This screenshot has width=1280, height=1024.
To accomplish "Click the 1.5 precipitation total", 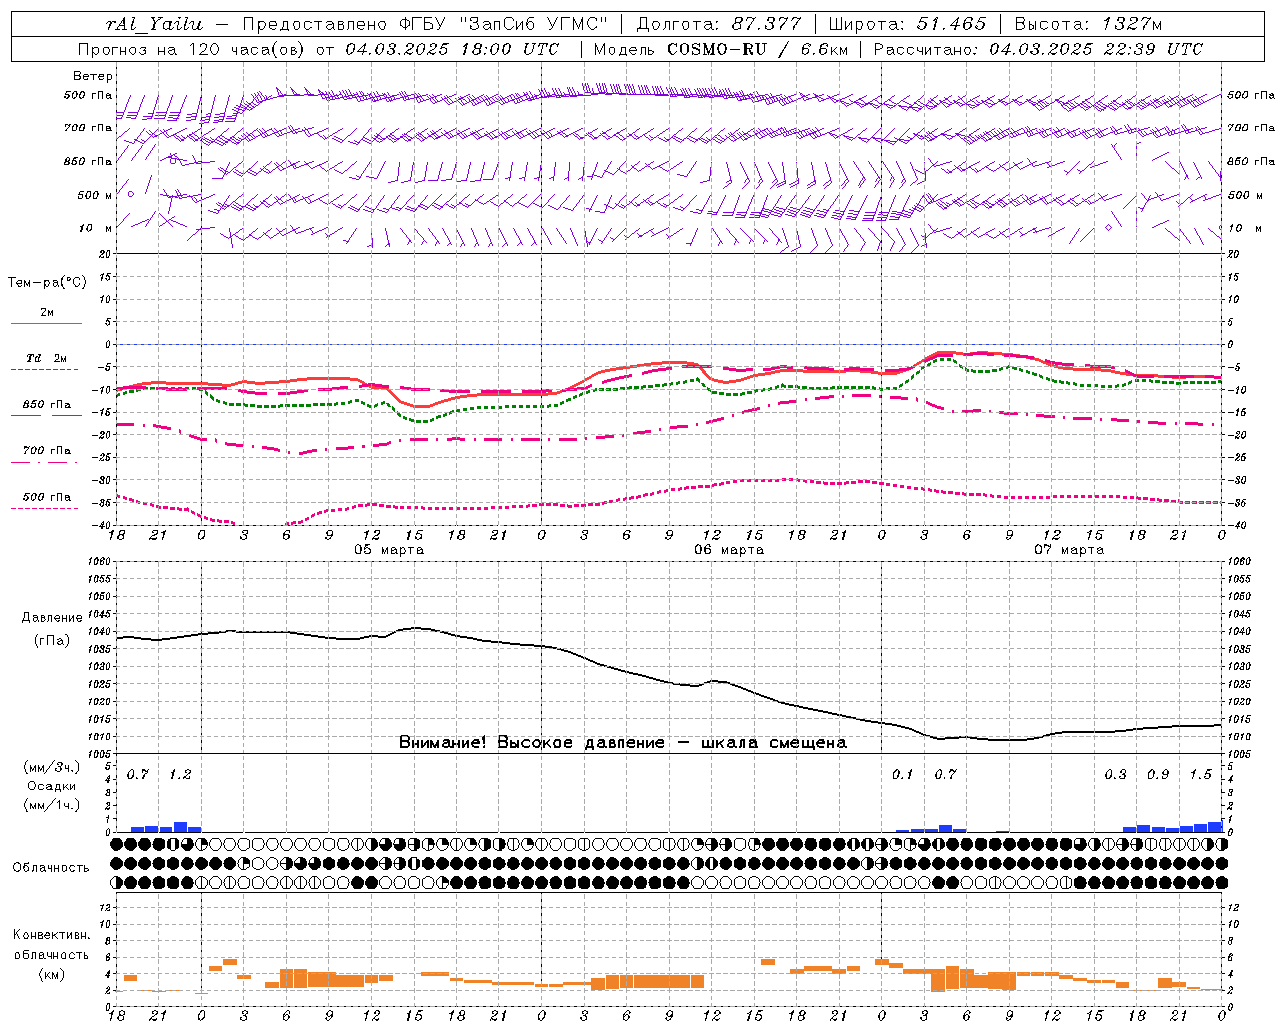I will (x=1200, y=774).
